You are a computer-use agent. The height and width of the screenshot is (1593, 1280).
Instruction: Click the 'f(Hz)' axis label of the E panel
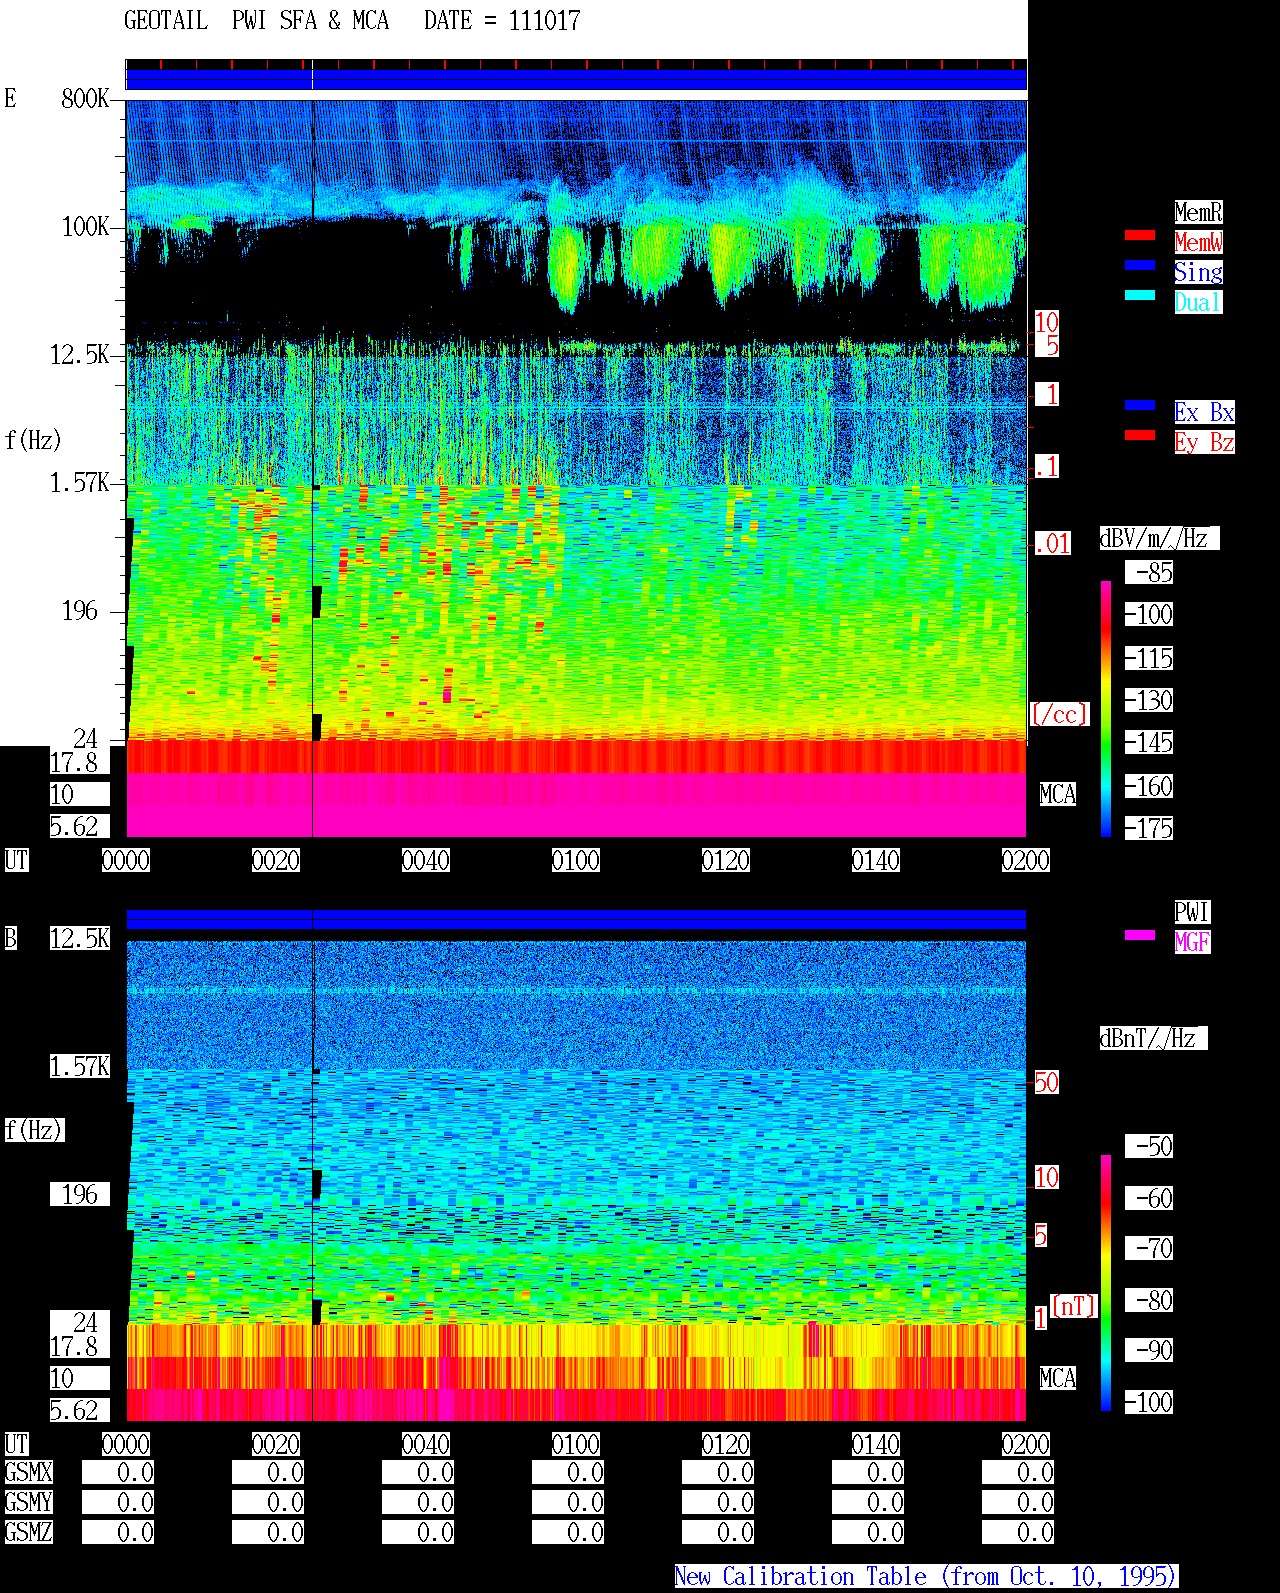[x=33, y=440]
